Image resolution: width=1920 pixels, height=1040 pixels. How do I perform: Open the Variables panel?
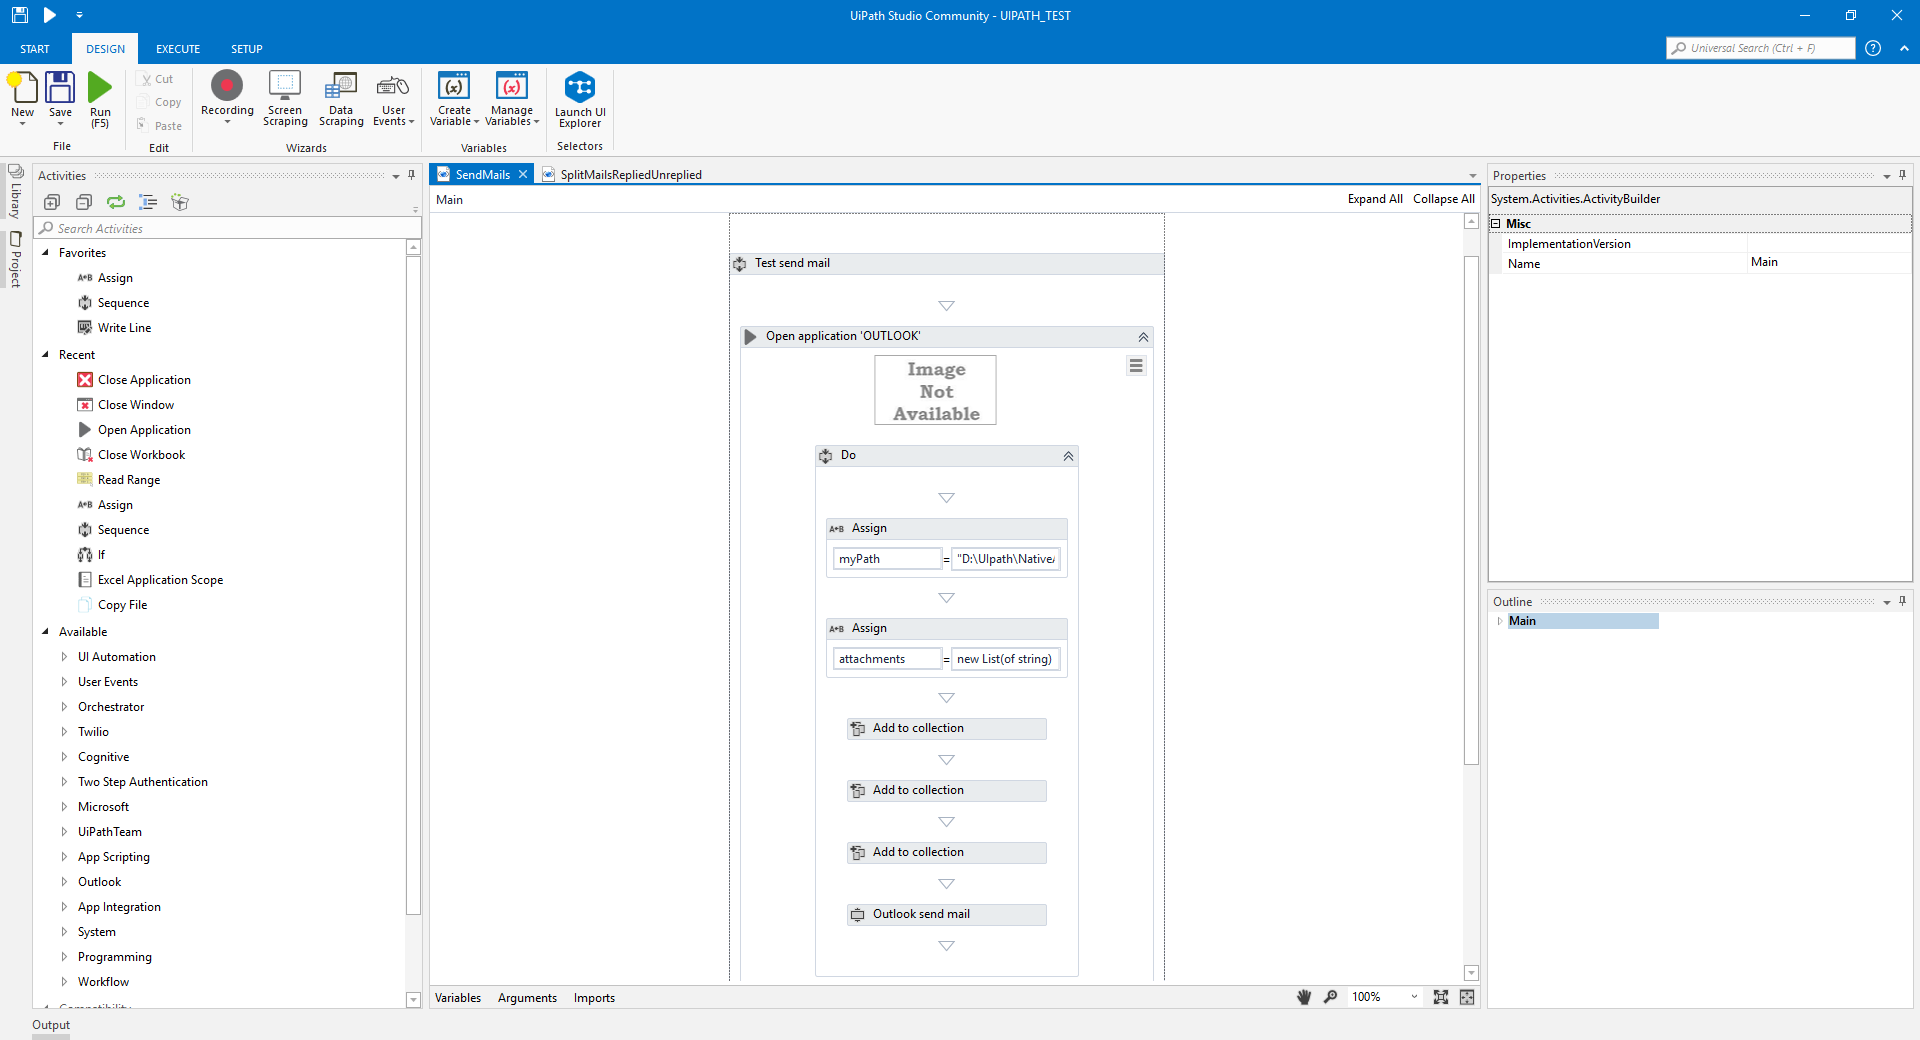click(x=458, y=998)
